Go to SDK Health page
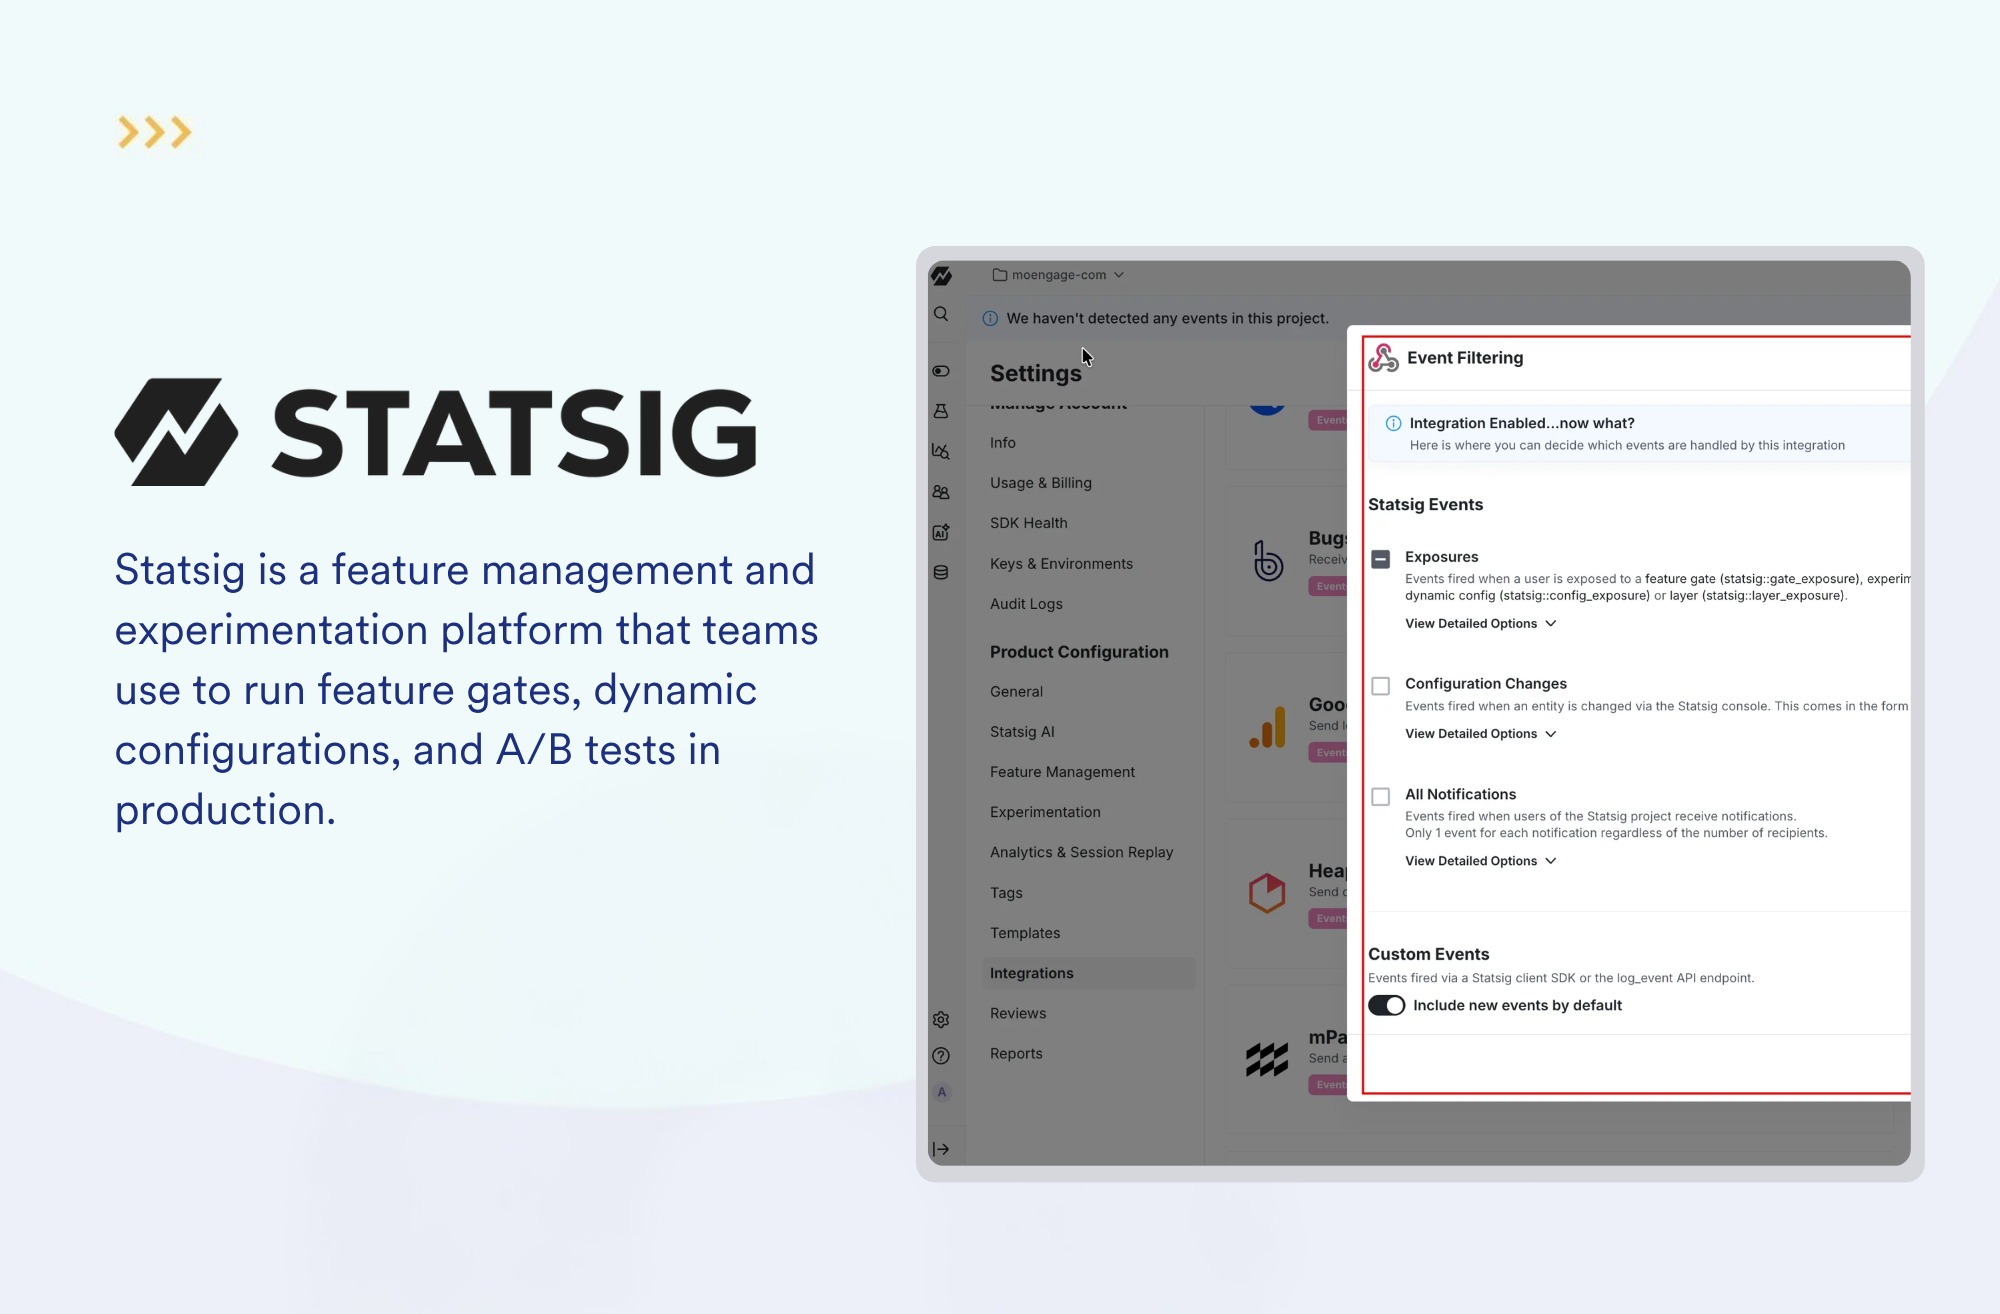2000x1314 pixels. [1028, 522]
